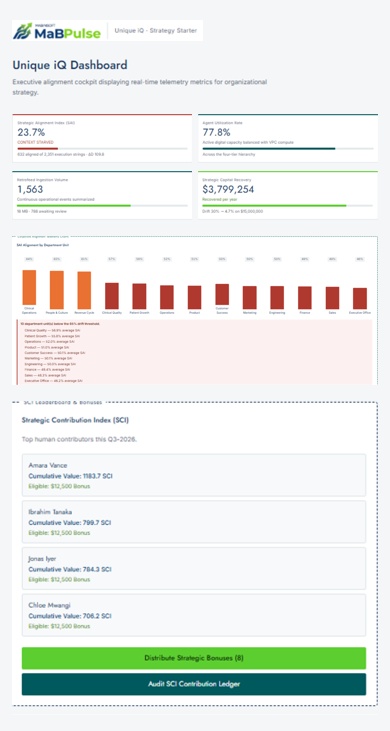390x731 pixels.
Task: Click the Product red bar
Action: coord(194,296)
